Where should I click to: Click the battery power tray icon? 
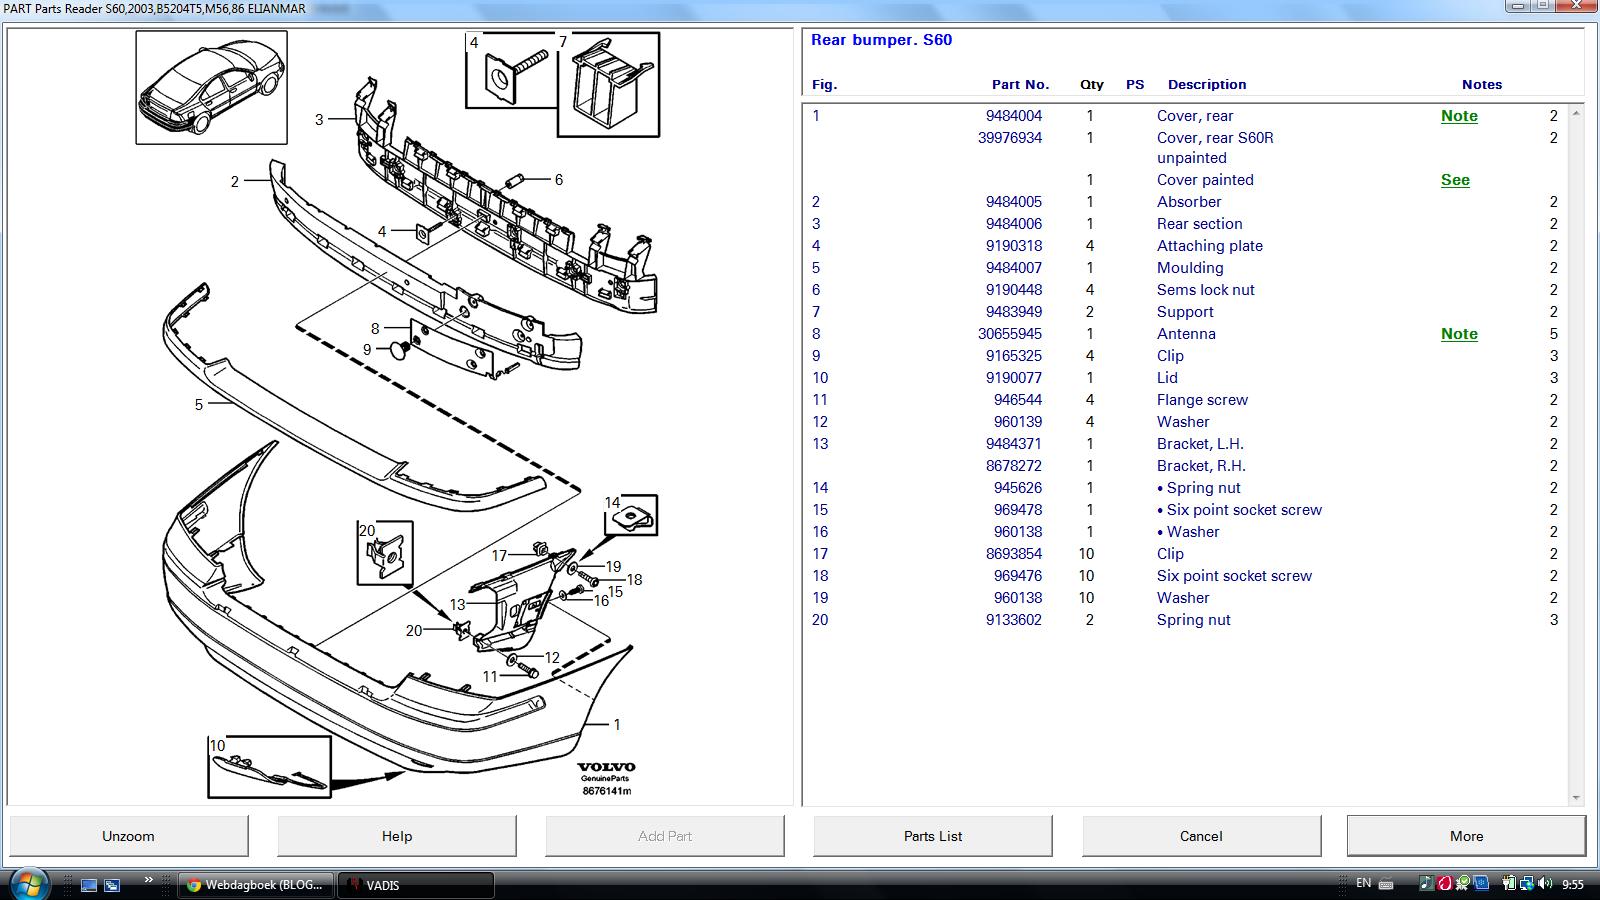coord(1509,884)
